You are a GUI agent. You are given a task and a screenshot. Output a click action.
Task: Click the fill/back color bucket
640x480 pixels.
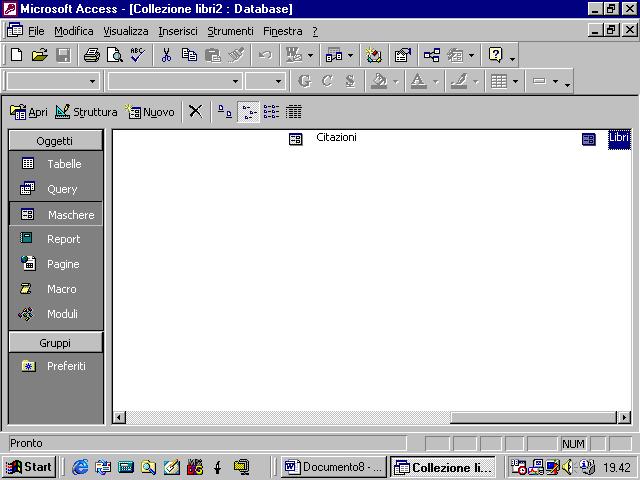(x=378, y=81)
